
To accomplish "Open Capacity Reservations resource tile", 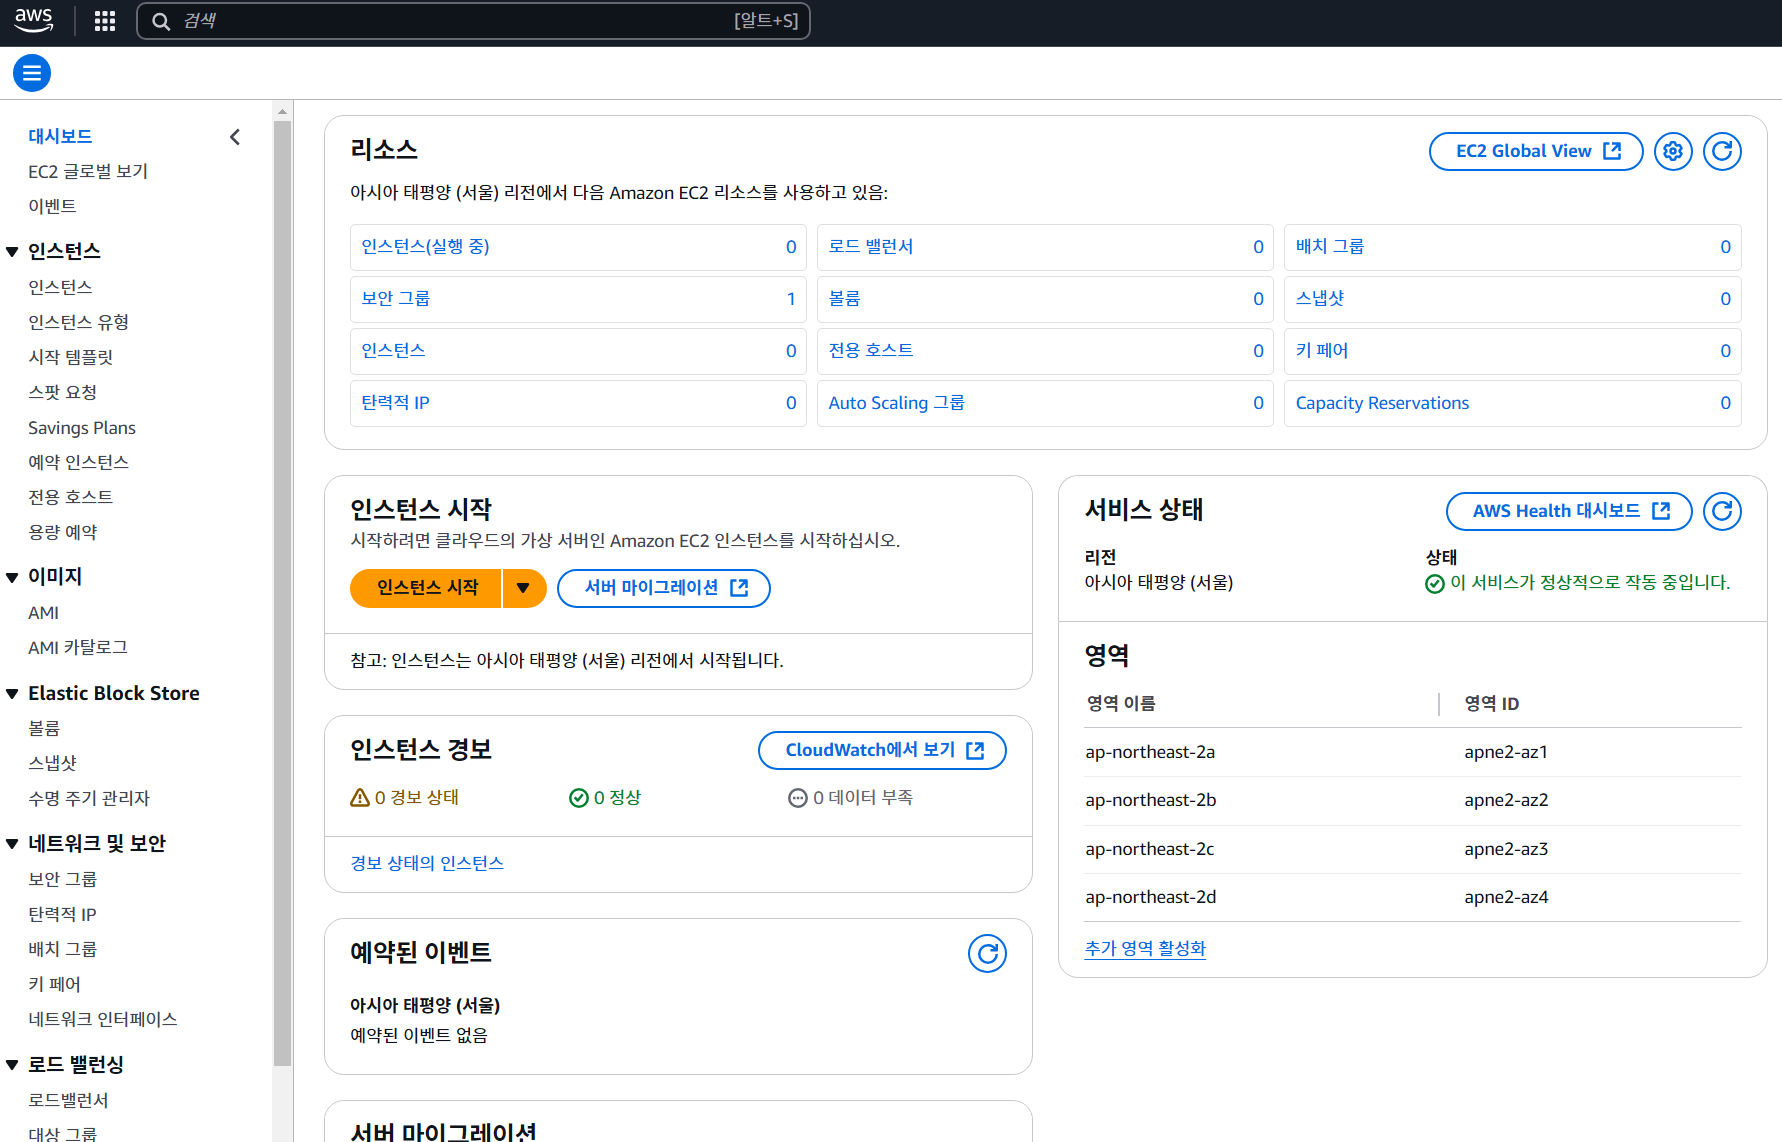I will tap(1512, 403).
